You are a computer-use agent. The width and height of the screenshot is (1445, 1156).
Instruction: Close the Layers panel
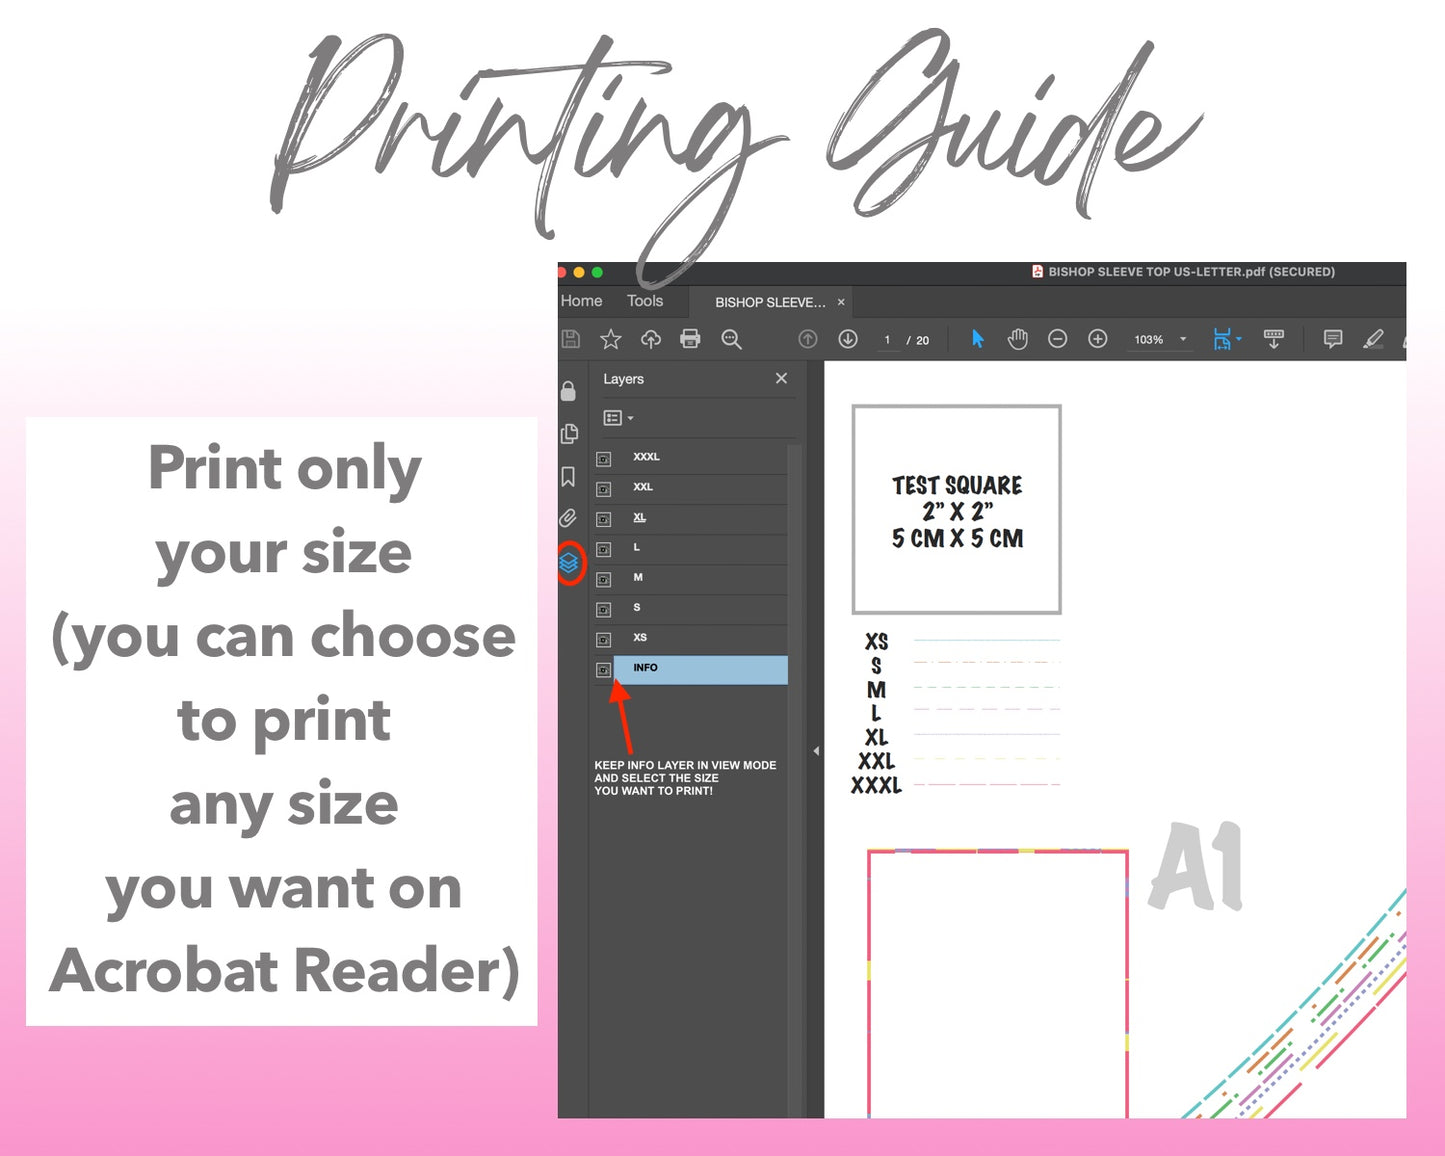pos(781,378)
